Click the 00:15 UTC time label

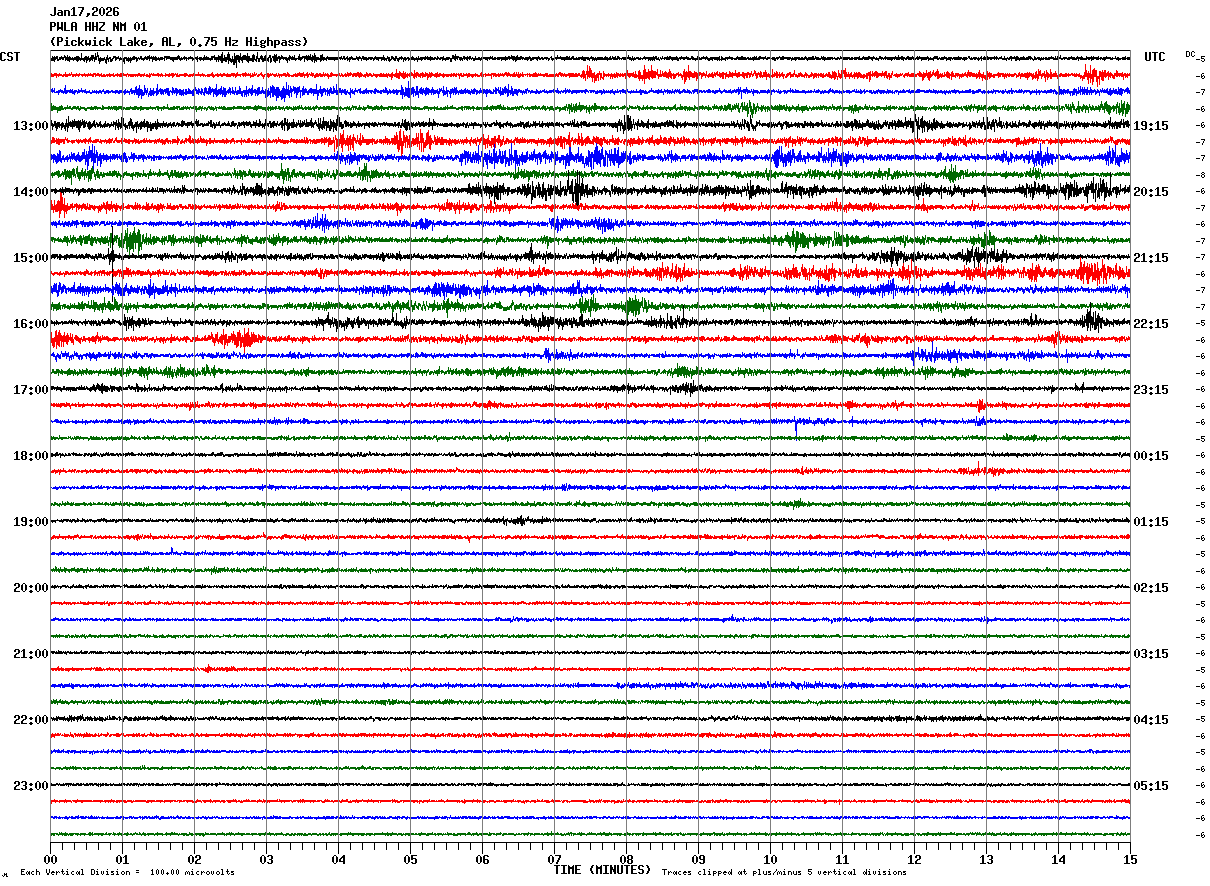[1150, 456]
